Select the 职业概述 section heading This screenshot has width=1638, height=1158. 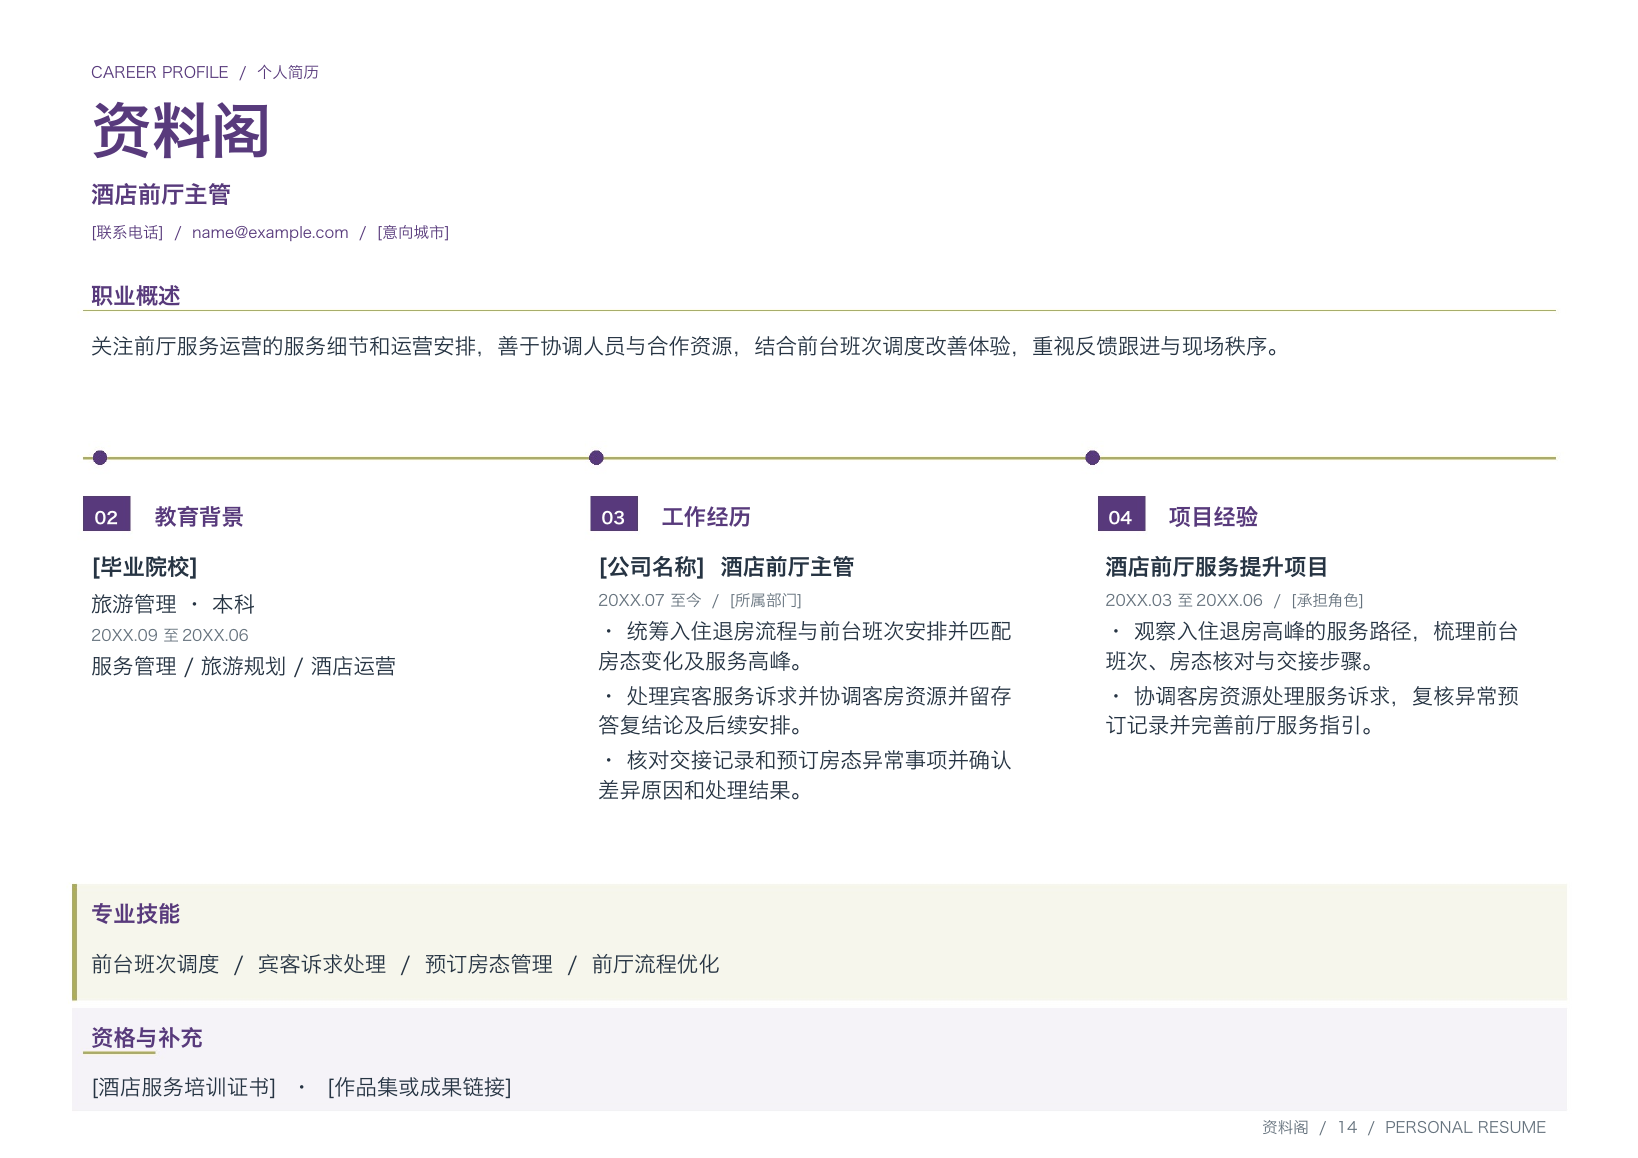tap(136, 295)
